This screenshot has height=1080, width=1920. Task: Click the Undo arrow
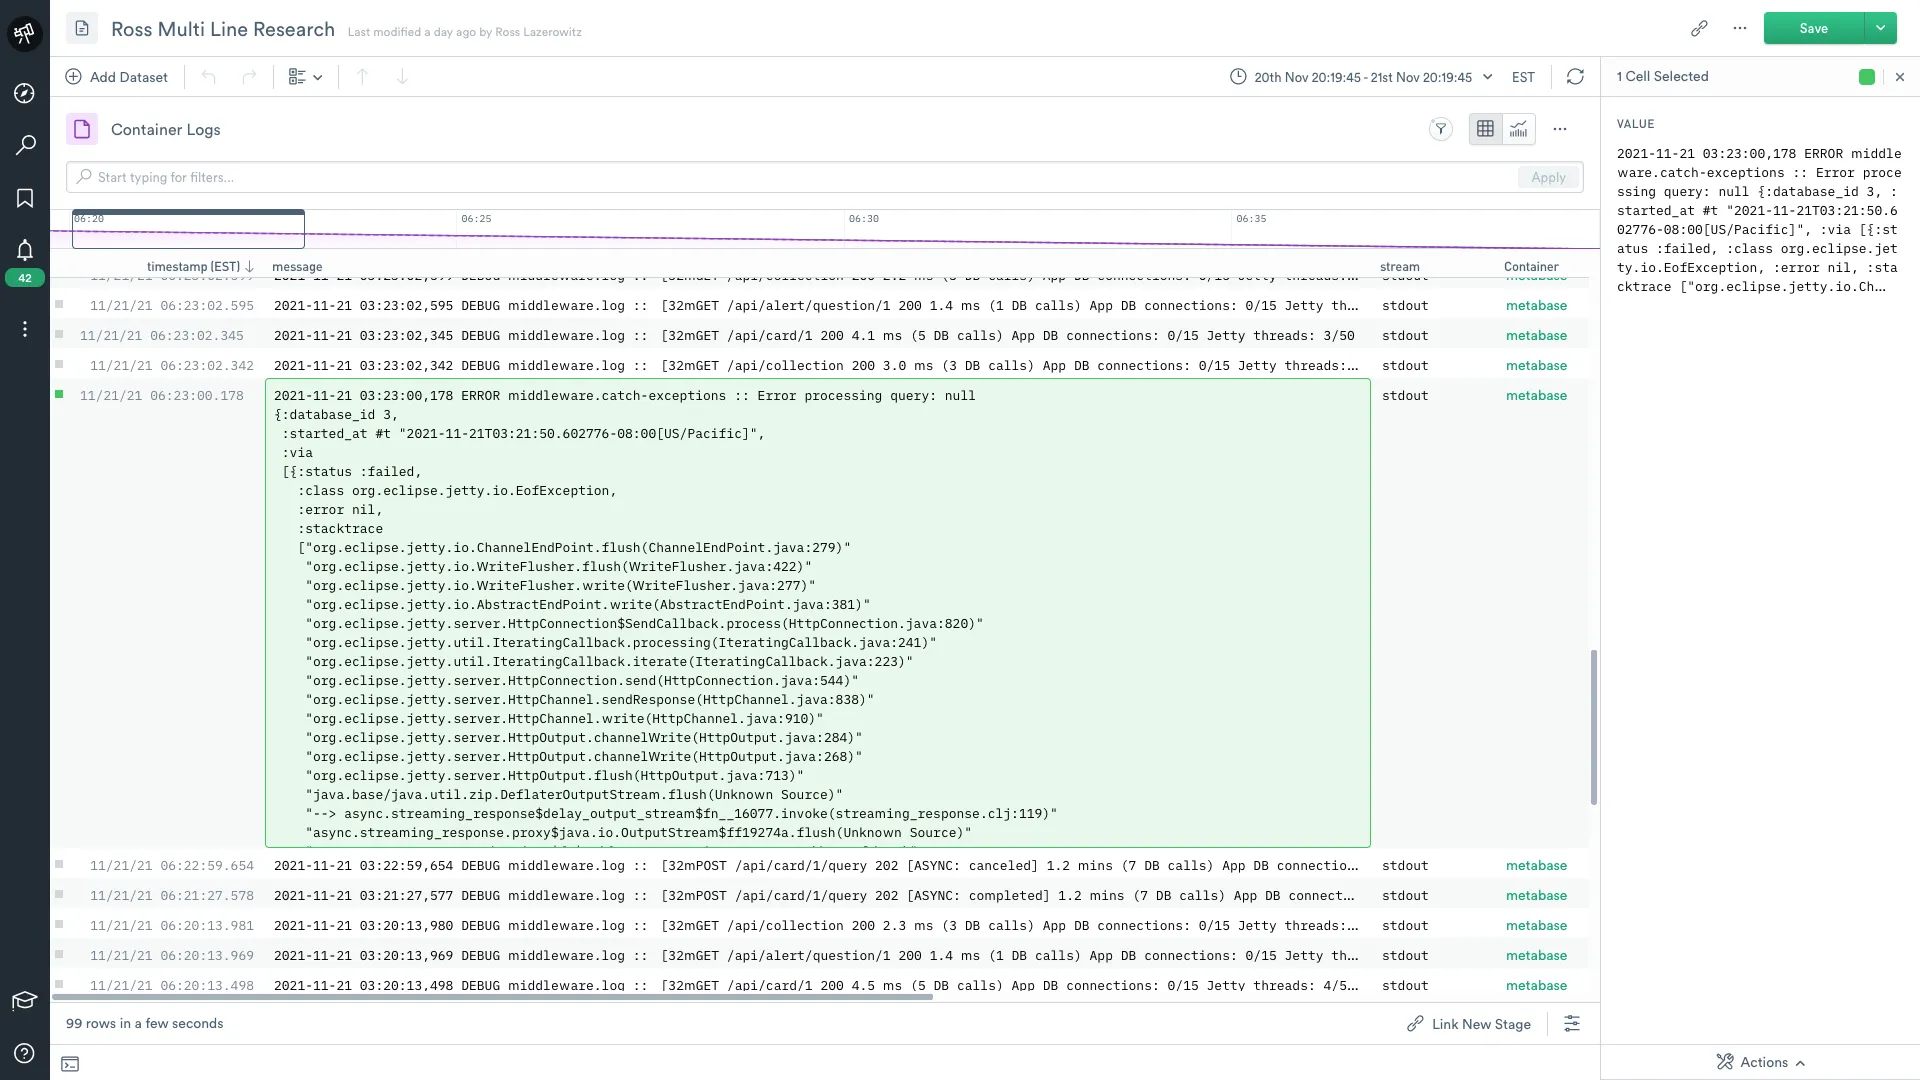point(208,77)
